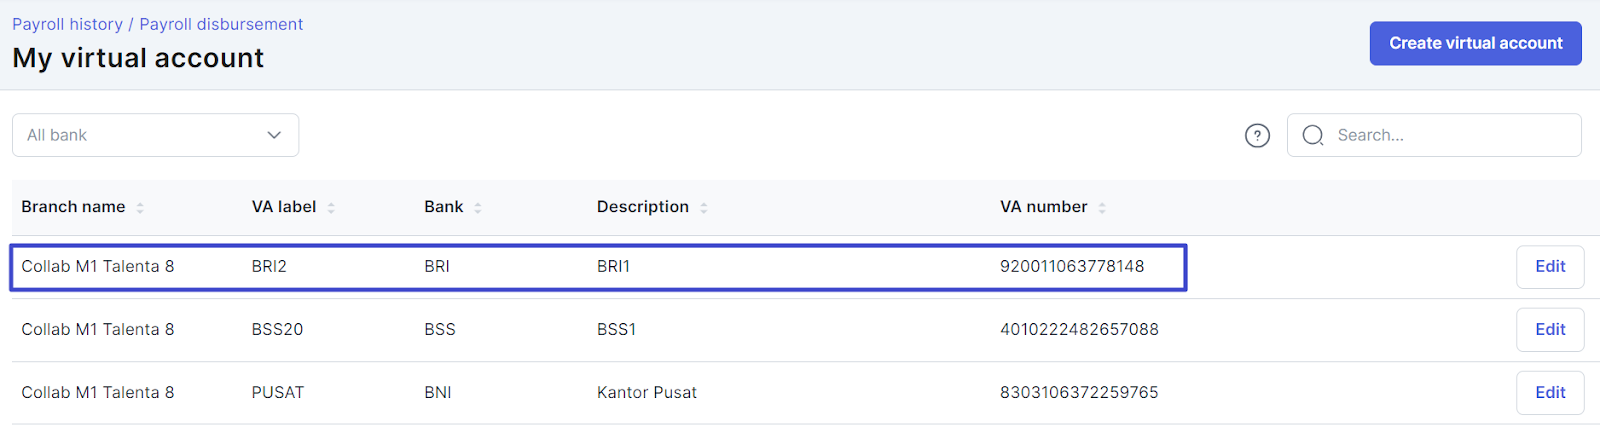Screen dimensions: 1600x427
Task: Sort by Branch name column arrows
Action: (140, 207)
